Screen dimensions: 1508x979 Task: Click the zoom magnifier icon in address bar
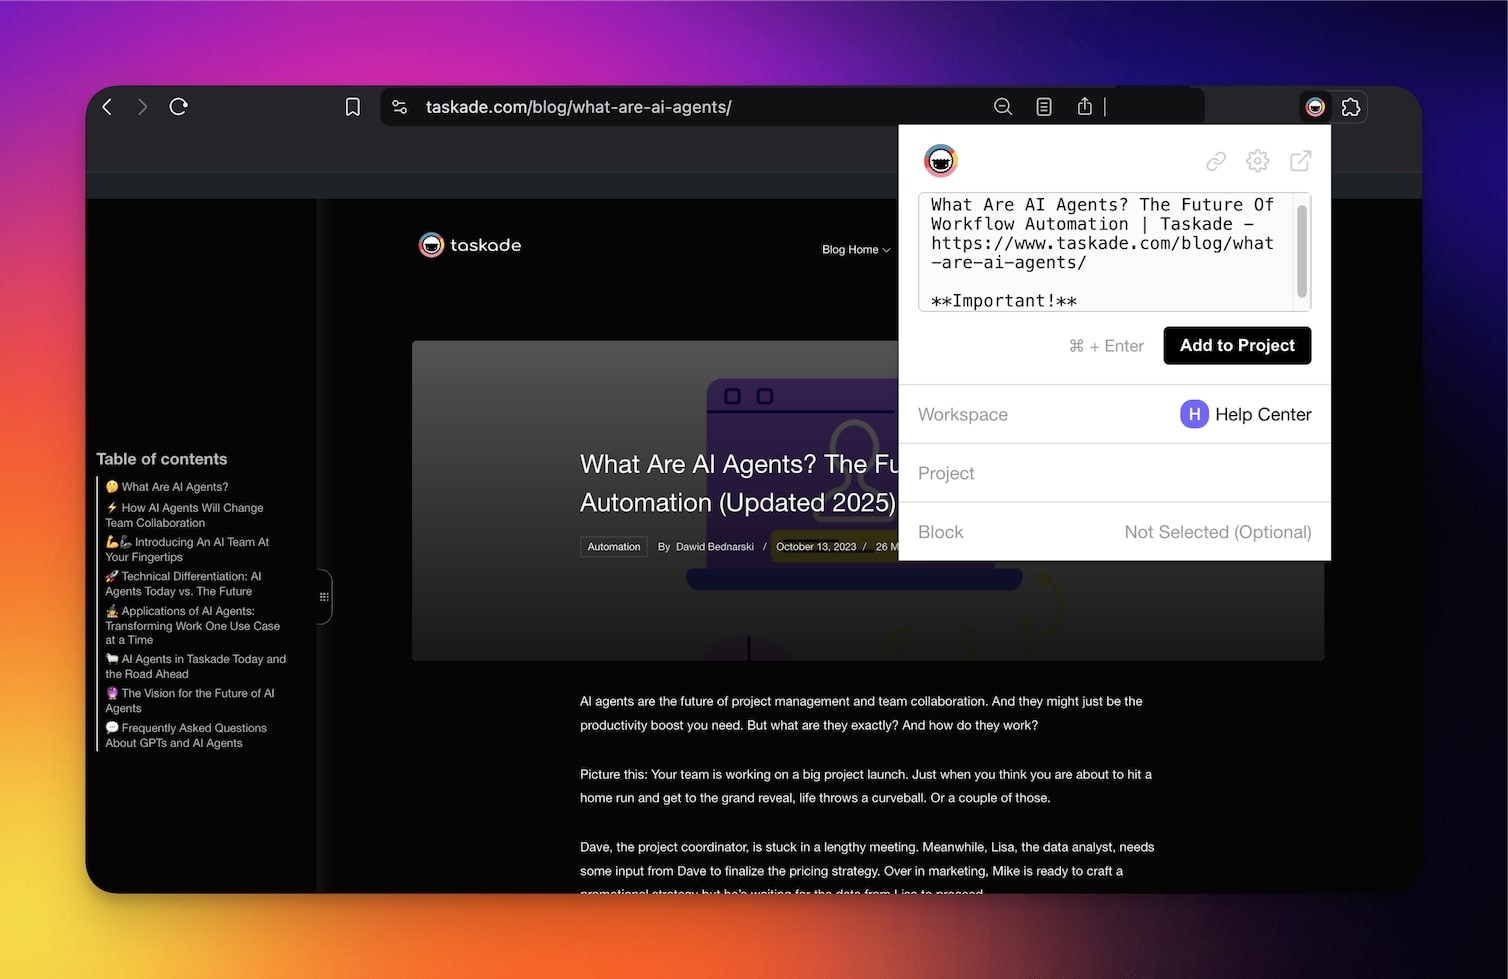point(1003,107)
